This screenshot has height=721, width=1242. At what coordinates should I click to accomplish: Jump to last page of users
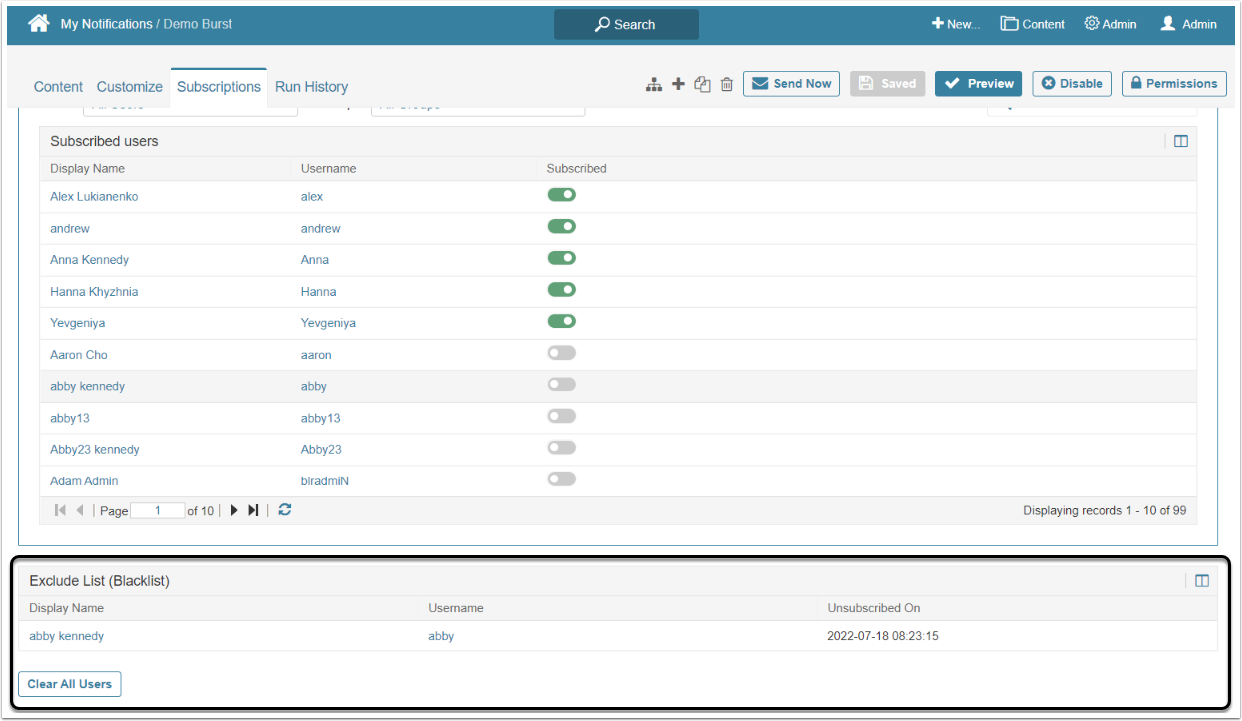(x=253, y=510)
